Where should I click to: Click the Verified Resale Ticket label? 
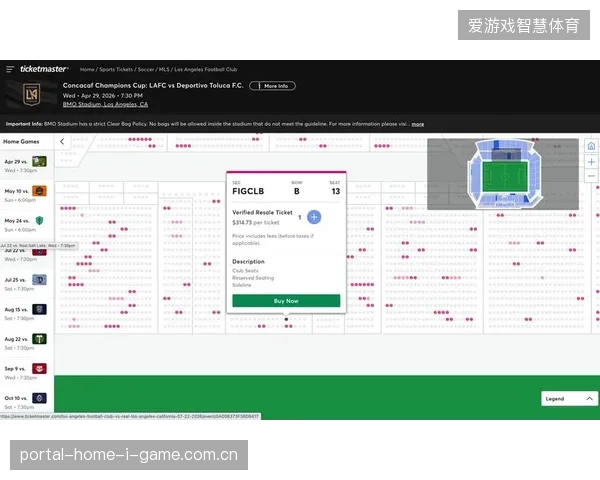coord(262,212)
